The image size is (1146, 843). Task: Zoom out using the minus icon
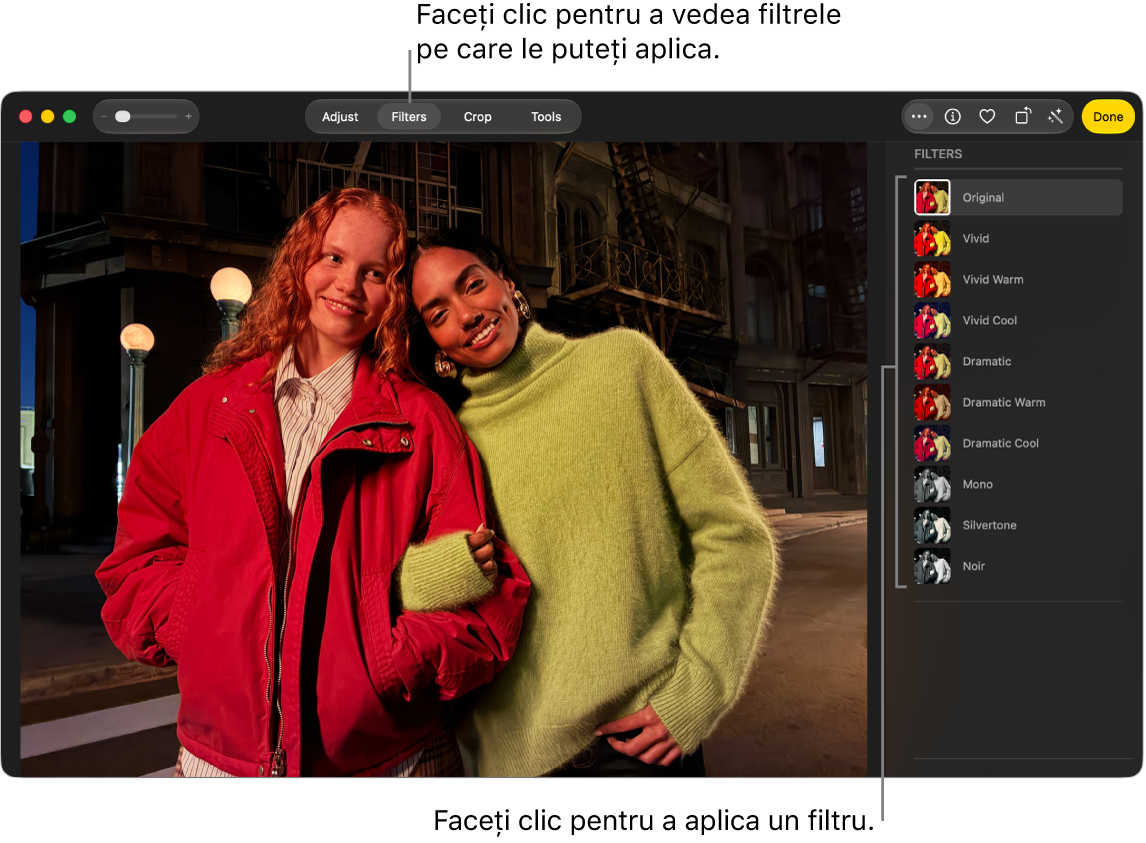104,116
